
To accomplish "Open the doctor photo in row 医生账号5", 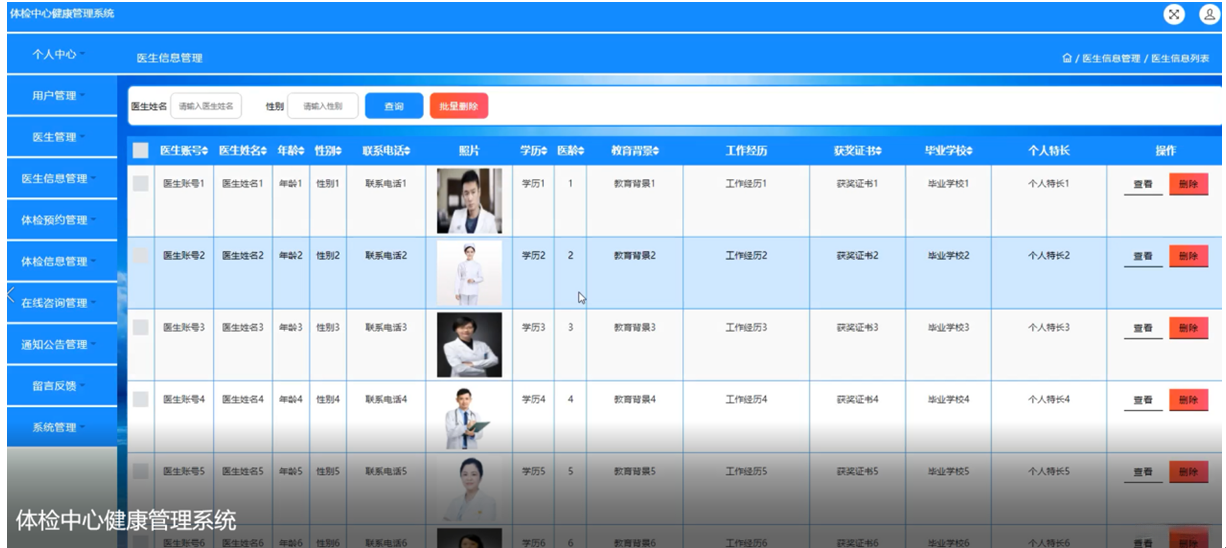I will coord(469,489).
